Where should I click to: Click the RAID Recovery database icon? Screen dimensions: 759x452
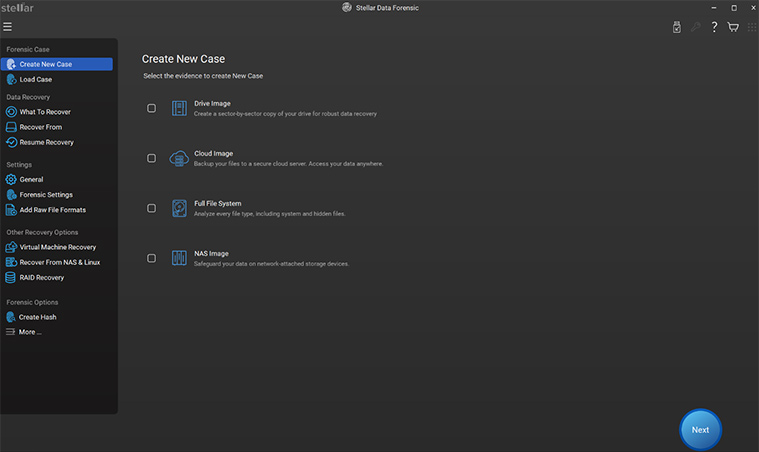click(10, 277)
